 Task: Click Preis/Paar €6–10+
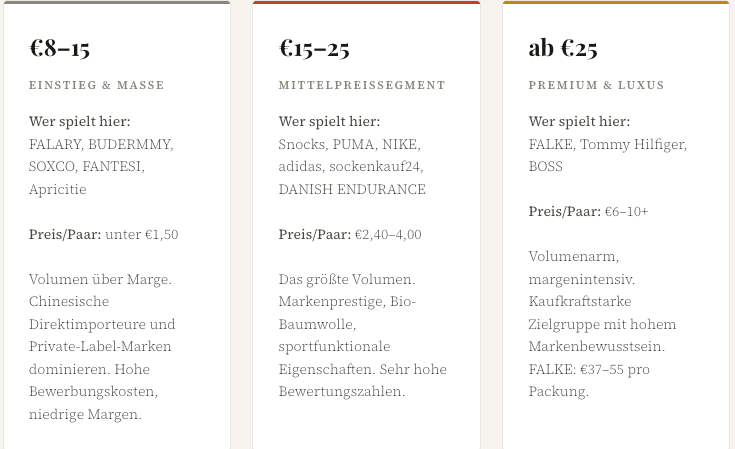coord(588,212)
